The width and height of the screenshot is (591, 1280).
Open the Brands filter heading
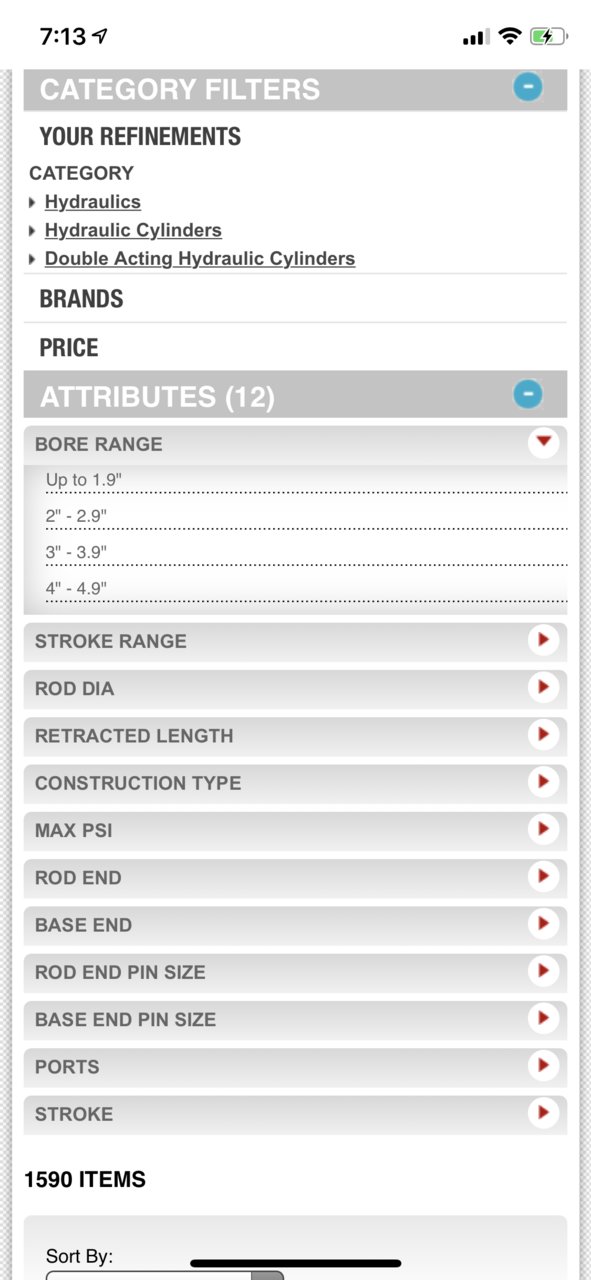click(x=81, y=299)
